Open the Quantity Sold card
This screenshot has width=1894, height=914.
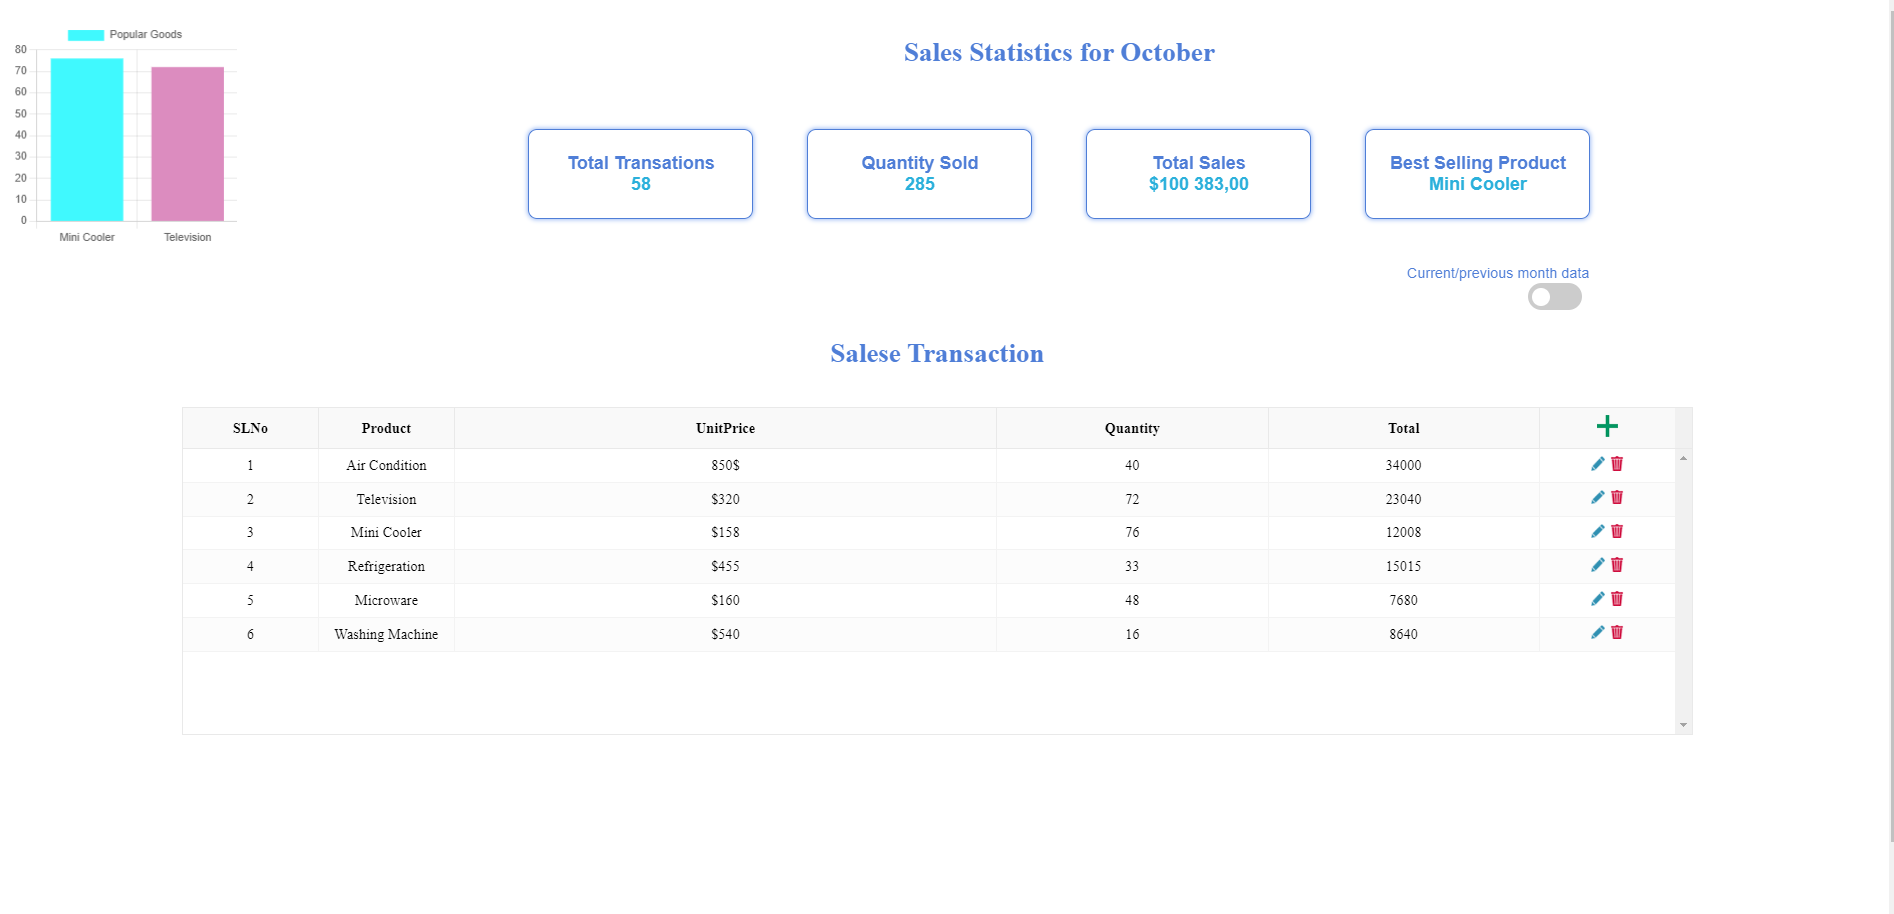(x=919, y=173)
